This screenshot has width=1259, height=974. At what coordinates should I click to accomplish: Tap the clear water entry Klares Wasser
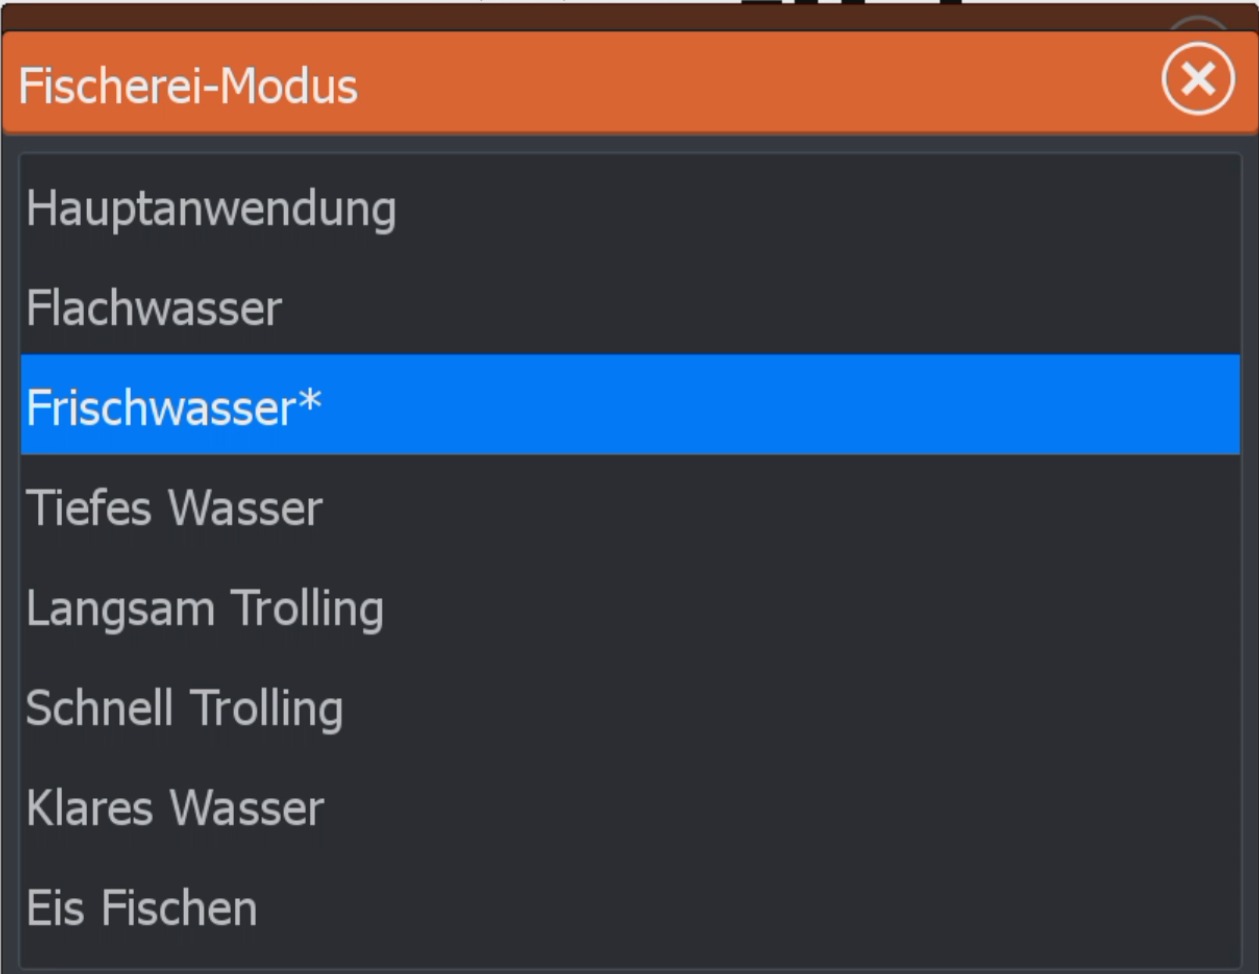tap(175, 808)
